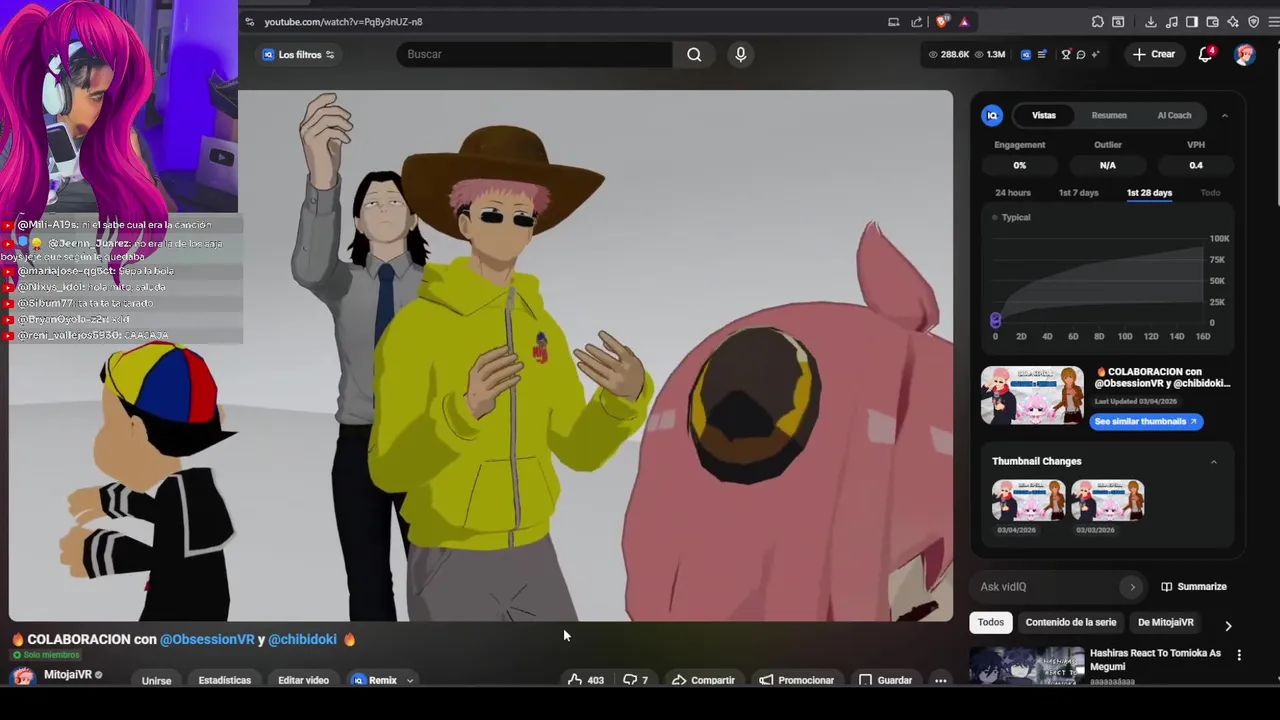Focus the Buscar search field
The height and width of the screenshot is (720, 1280).
coord(535,54)
